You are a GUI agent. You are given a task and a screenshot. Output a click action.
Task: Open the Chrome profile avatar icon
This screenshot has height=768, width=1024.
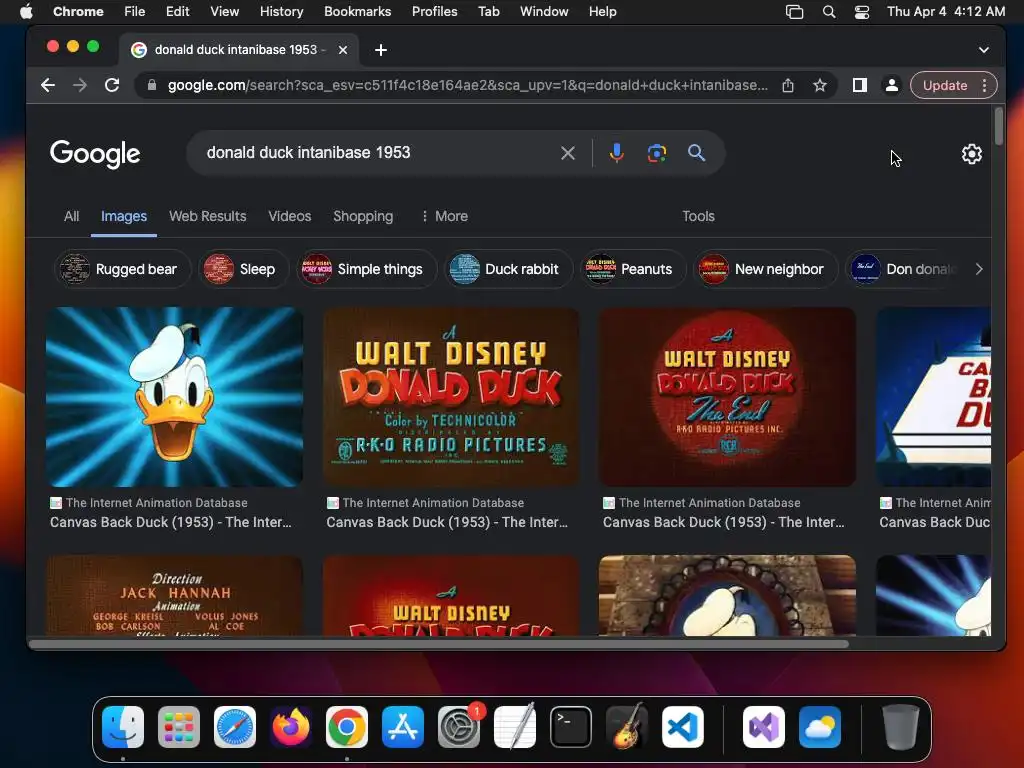click(891, 85)
